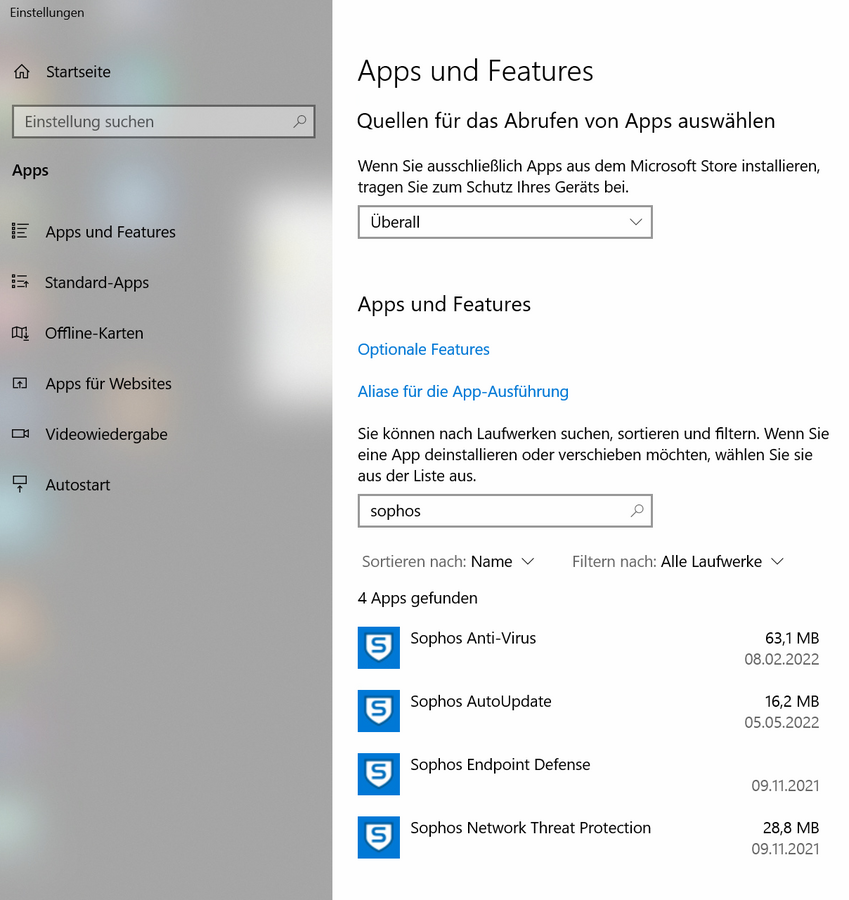Click the Sophos AutoUpdate shield icon
The height and width of the screenshot is (900, 849).
pos(378,711)
